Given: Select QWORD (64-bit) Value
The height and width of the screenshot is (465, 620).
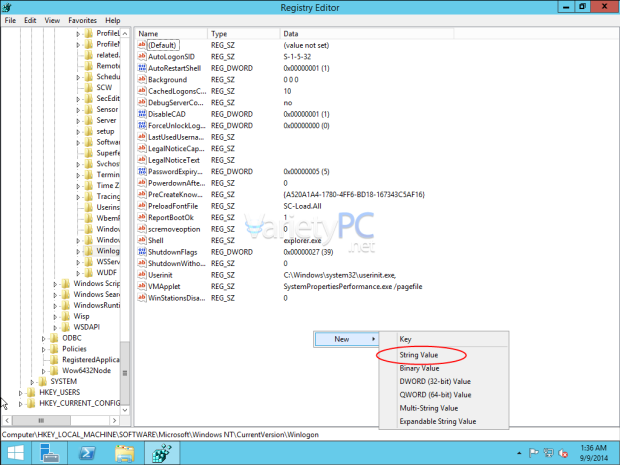Looking at the screenshot, I should tap(444, 395).
